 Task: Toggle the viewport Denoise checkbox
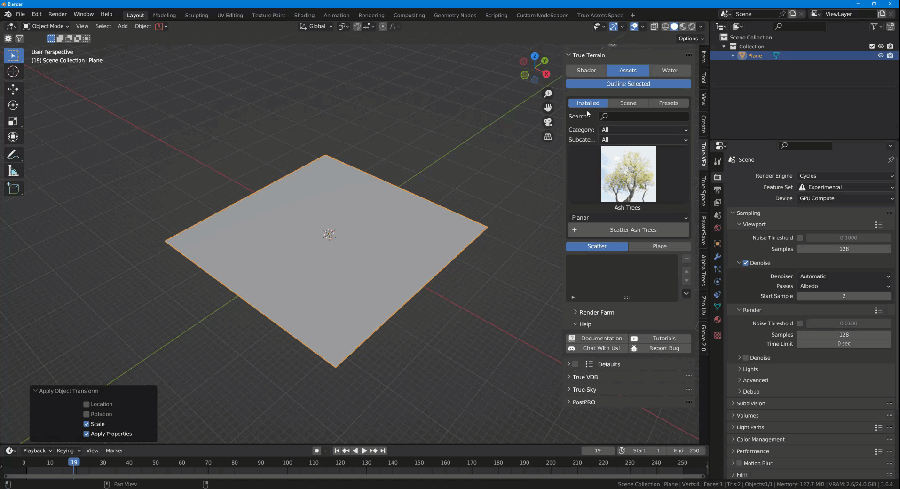(x=744, y=263)
